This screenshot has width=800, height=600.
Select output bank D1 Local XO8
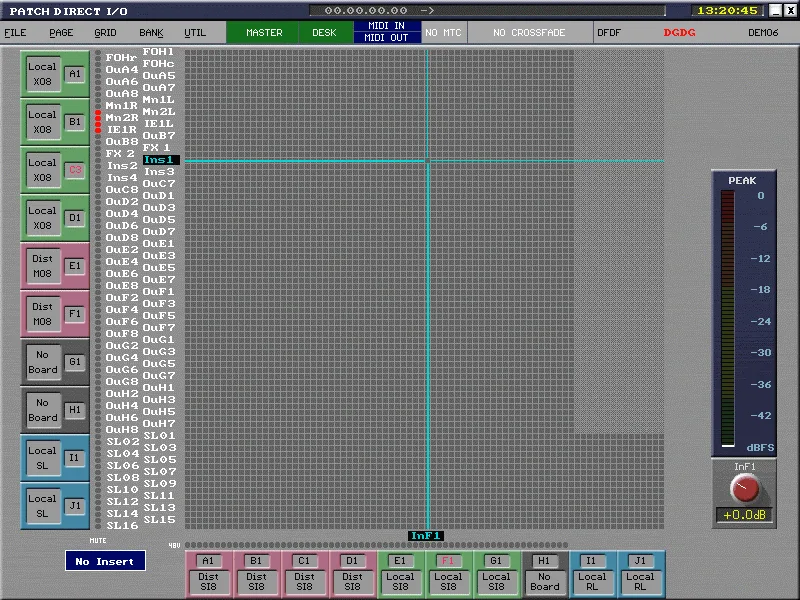[55, 218]
